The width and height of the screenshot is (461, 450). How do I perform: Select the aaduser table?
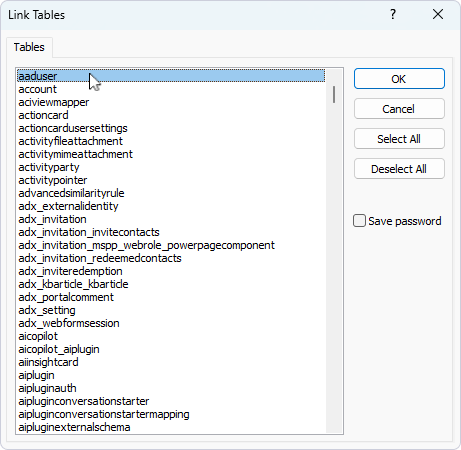point(171,76)
